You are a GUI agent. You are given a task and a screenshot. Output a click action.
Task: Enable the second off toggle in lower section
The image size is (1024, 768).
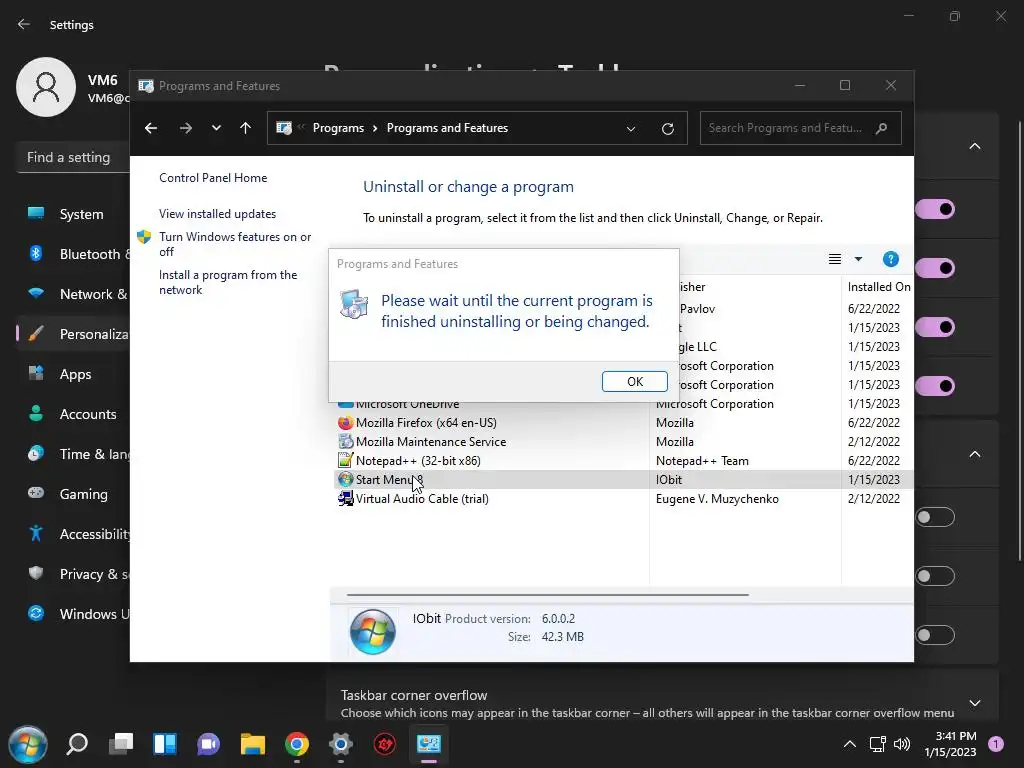[935, 576]
